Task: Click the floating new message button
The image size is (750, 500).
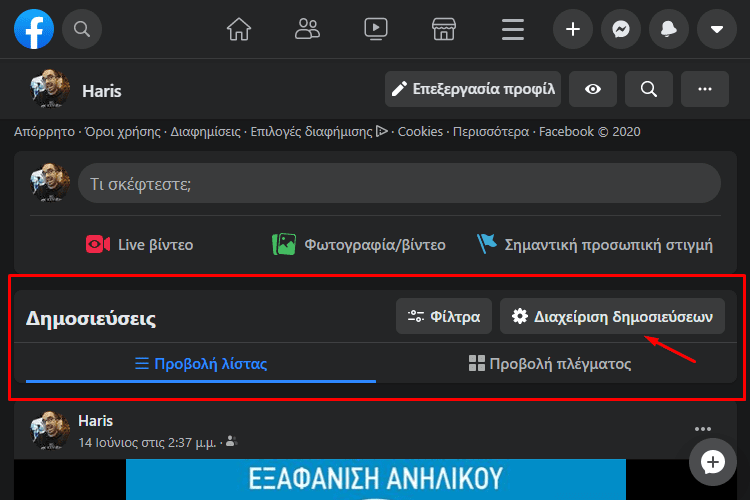Action: 713,462
